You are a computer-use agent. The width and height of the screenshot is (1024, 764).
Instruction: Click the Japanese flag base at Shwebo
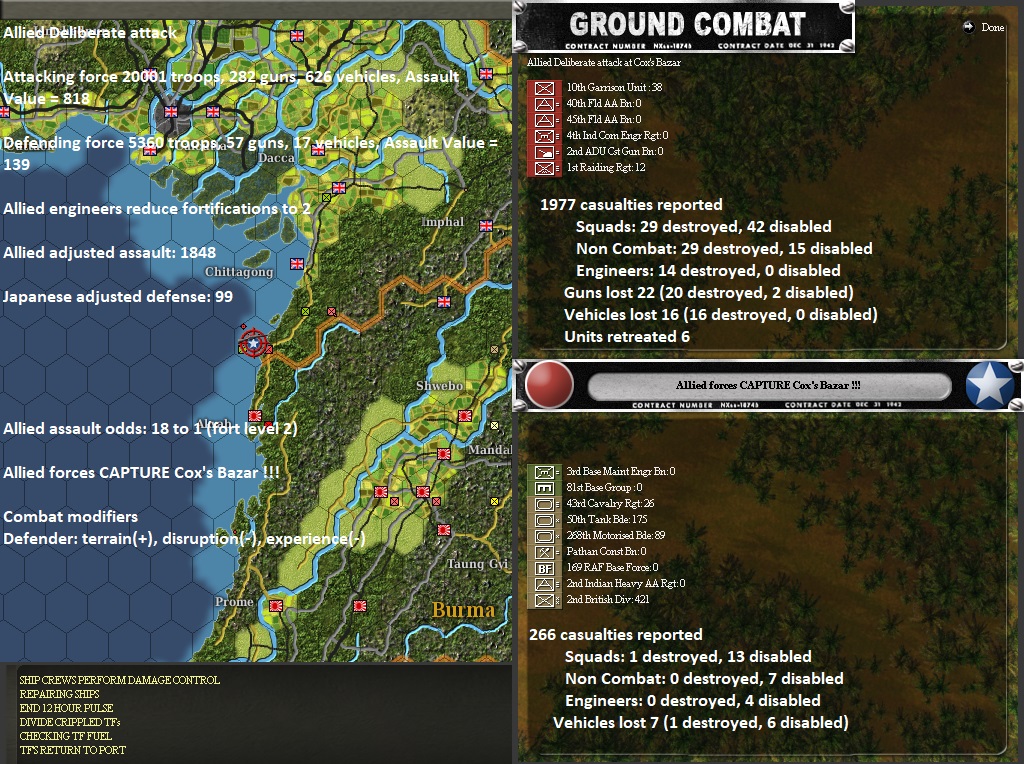[465, 415]
